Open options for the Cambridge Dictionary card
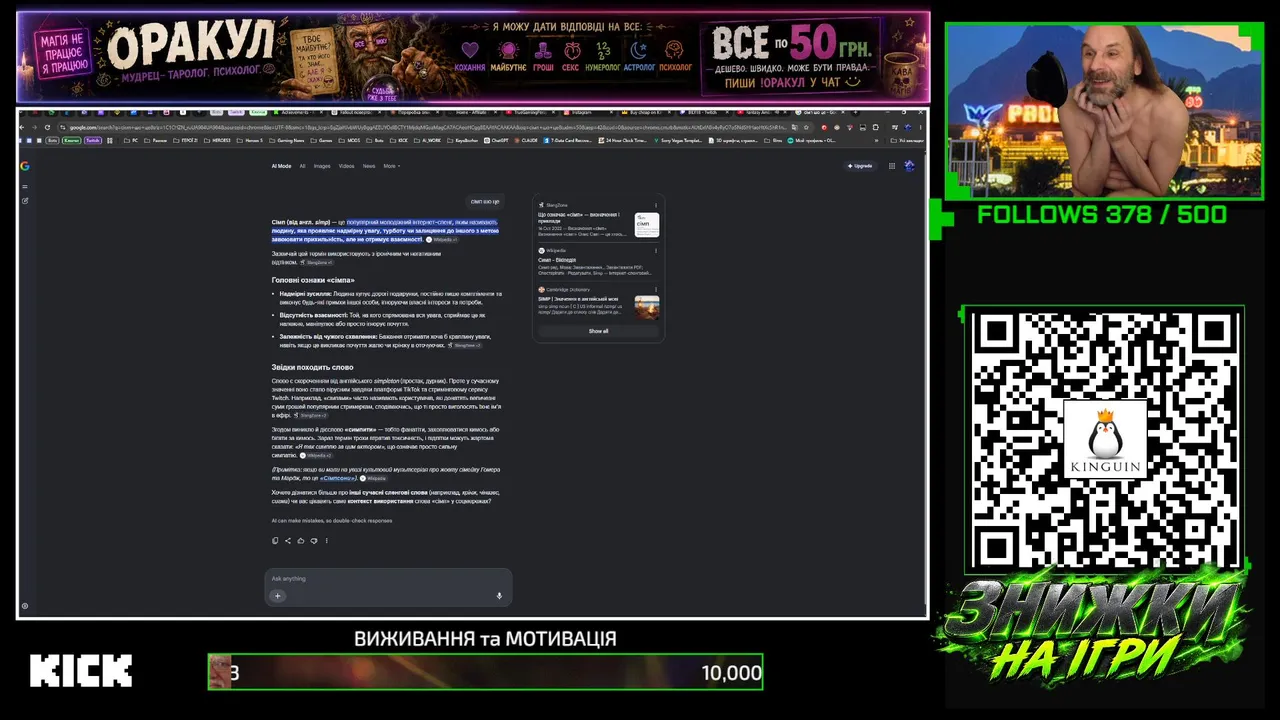Image resolution: width=1280 pixels, height=720 pixels. point(656,290)
